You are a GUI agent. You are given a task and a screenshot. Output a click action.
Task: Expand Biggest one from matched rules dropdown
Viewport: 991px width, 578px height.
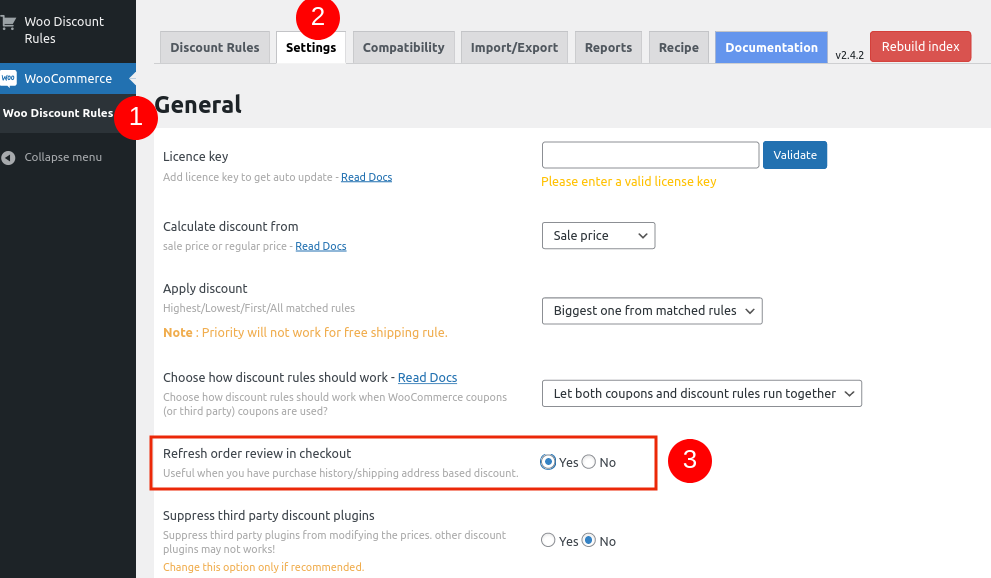pos(652,311)
